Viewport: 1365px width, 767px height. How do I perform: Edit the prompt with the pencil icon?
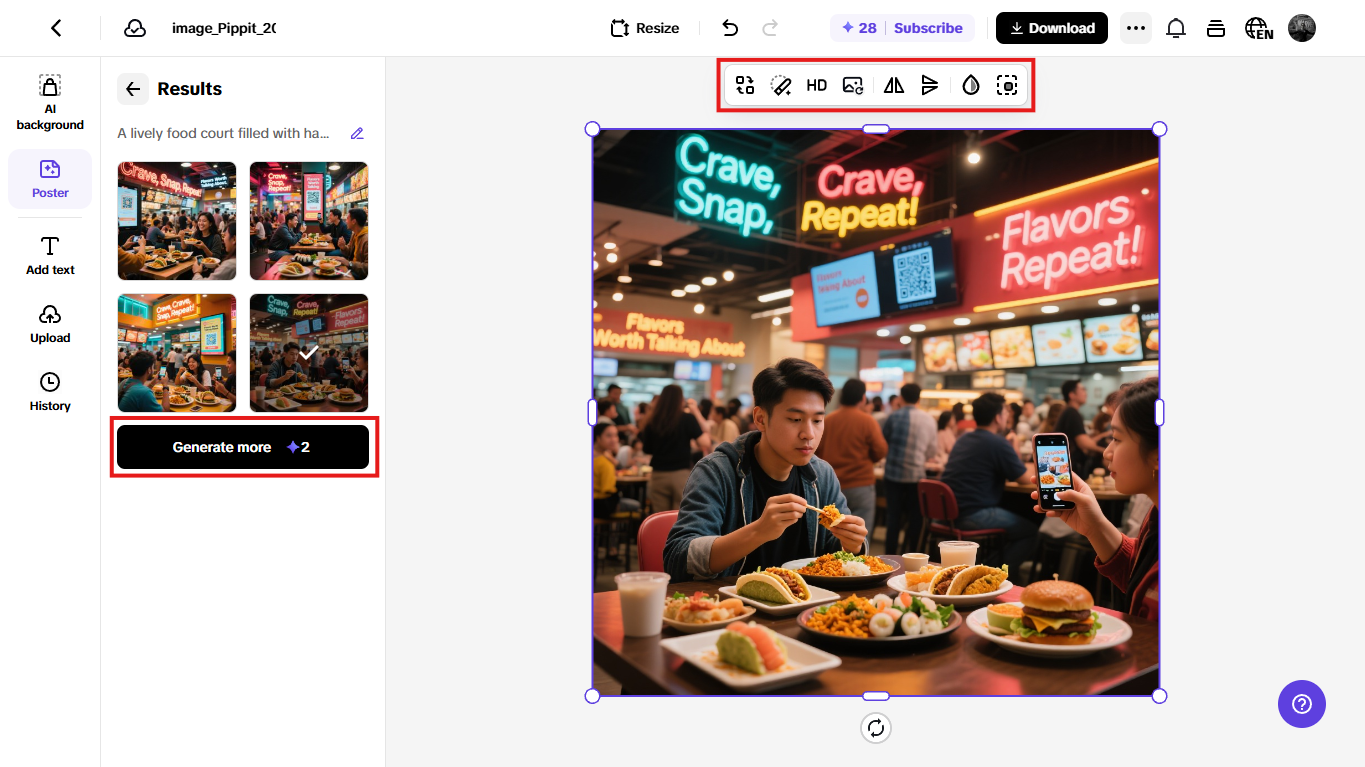point(357,133)
